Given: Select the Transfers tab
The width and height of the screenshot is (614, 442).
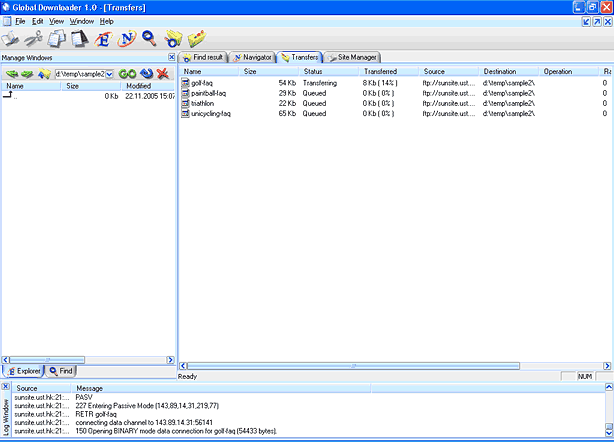Looking at the screenshot, I should (300, 57).
